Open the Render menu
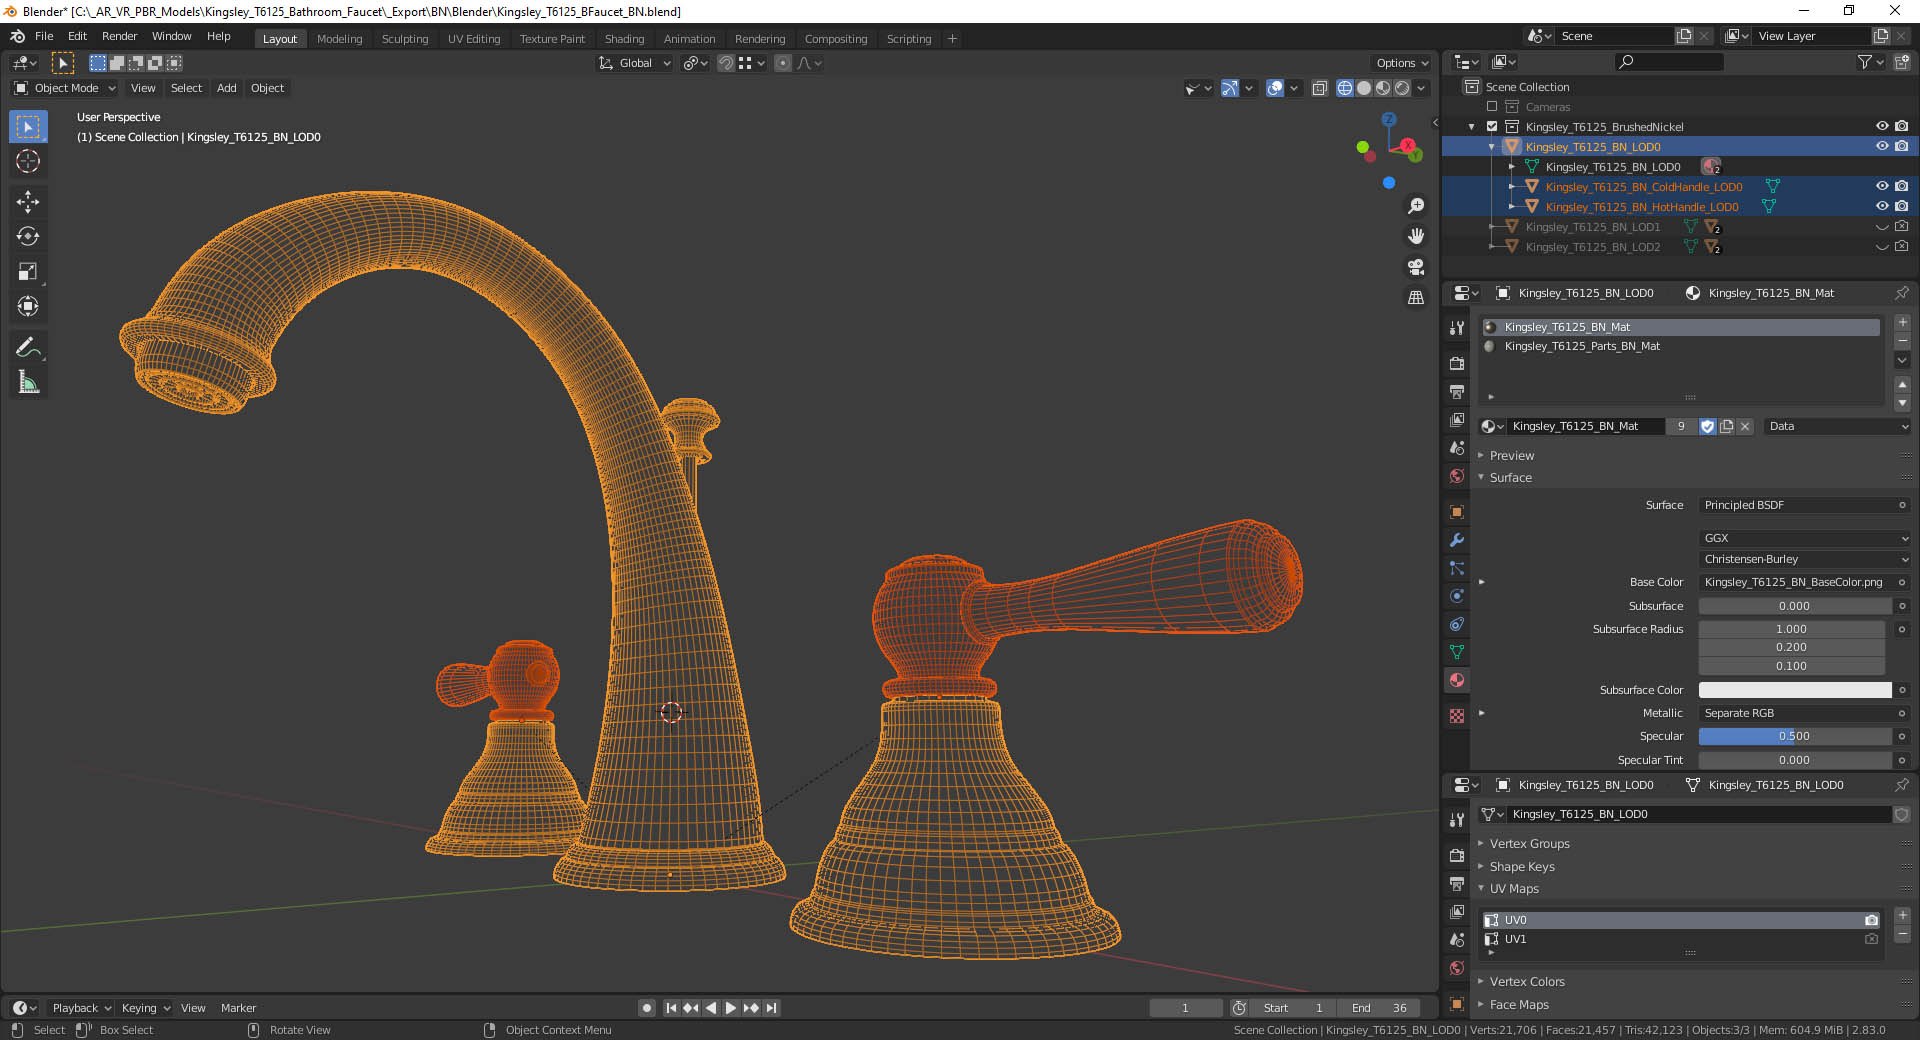 click(x=119, y=36)
